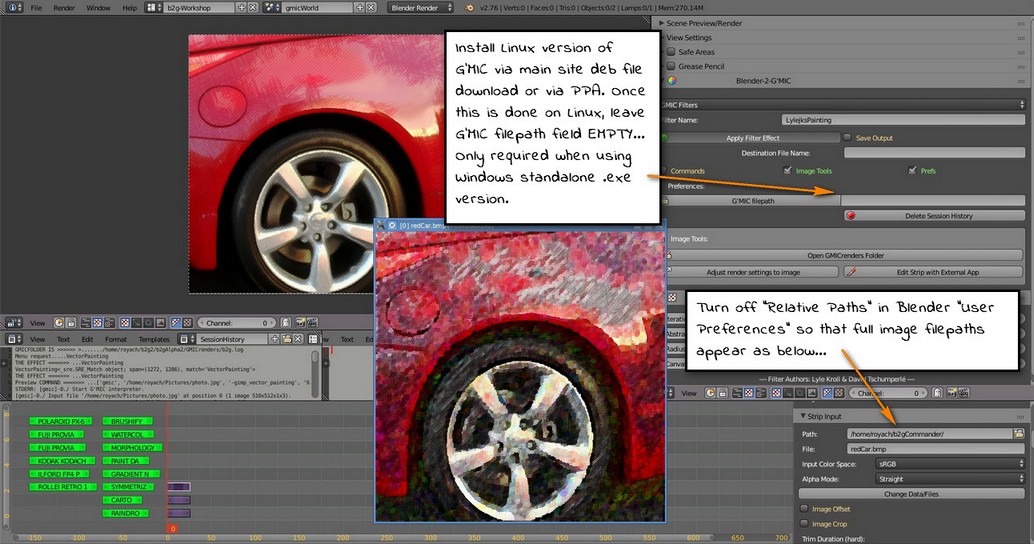Screen dimensions: 1034x544
Task: Open the Templates menu in text editor
Action: tap(154, 339)
